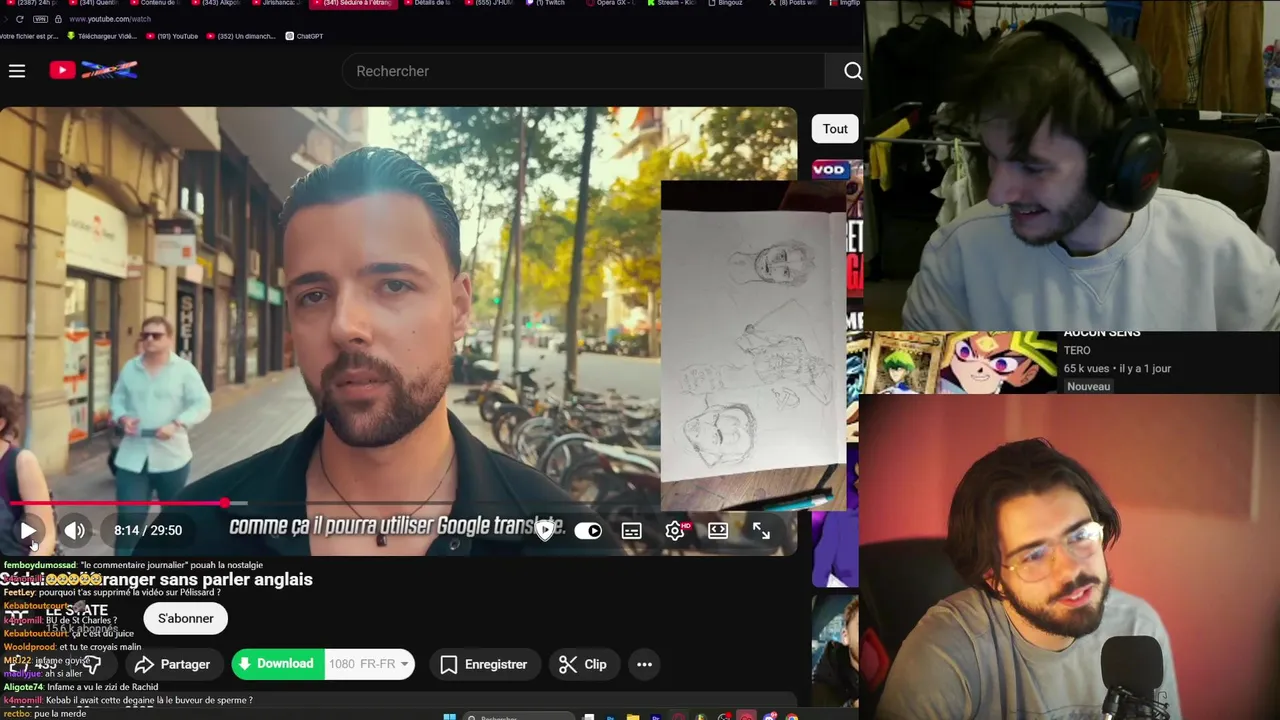Viewport: 1280px width, 720px height.
Task: Open the ChatGPT bookmark
Action: tap(304, 36)
